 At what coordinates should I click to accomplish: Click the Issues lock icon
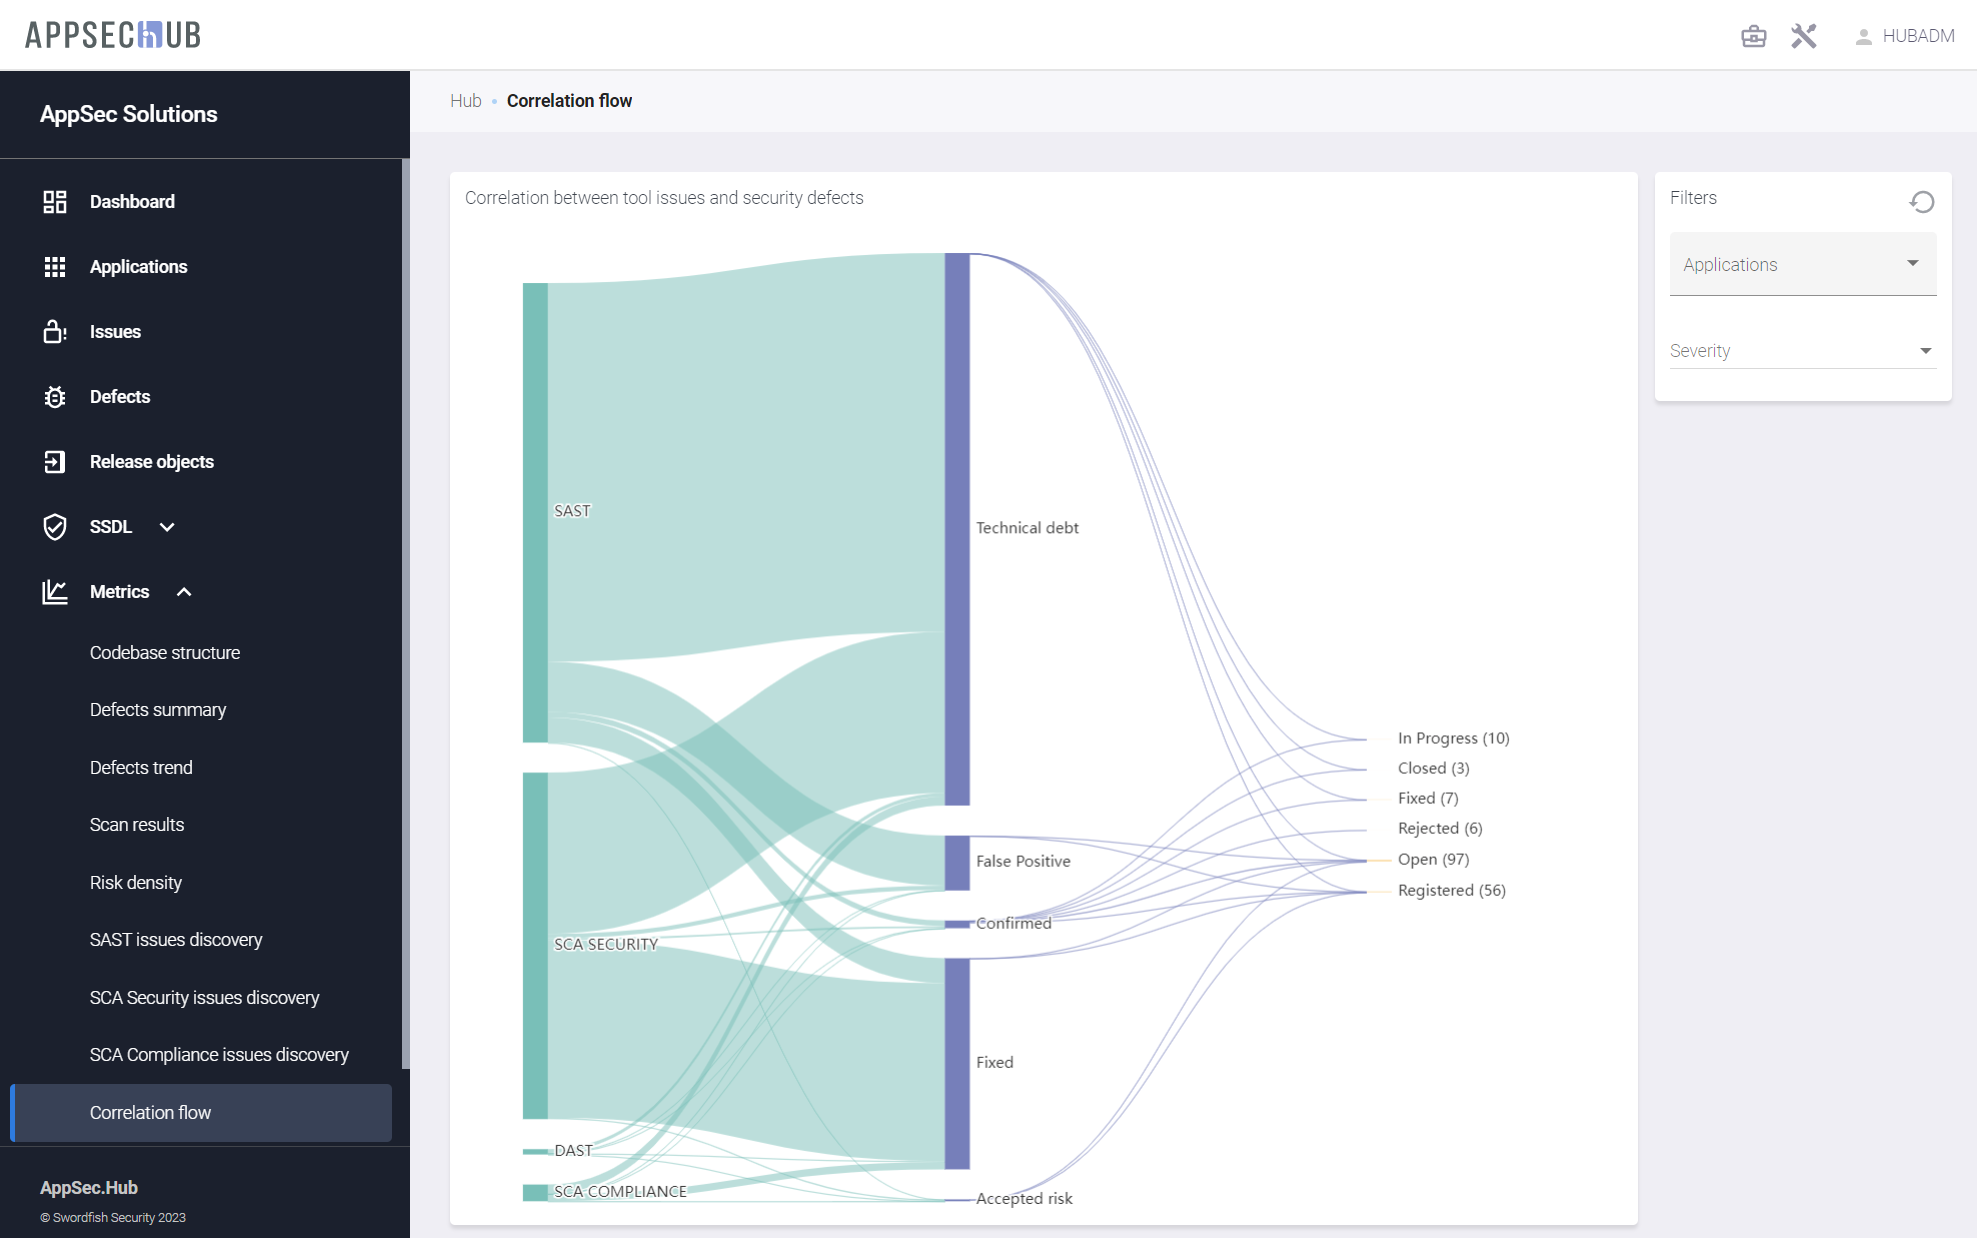[x=55, y=332]
